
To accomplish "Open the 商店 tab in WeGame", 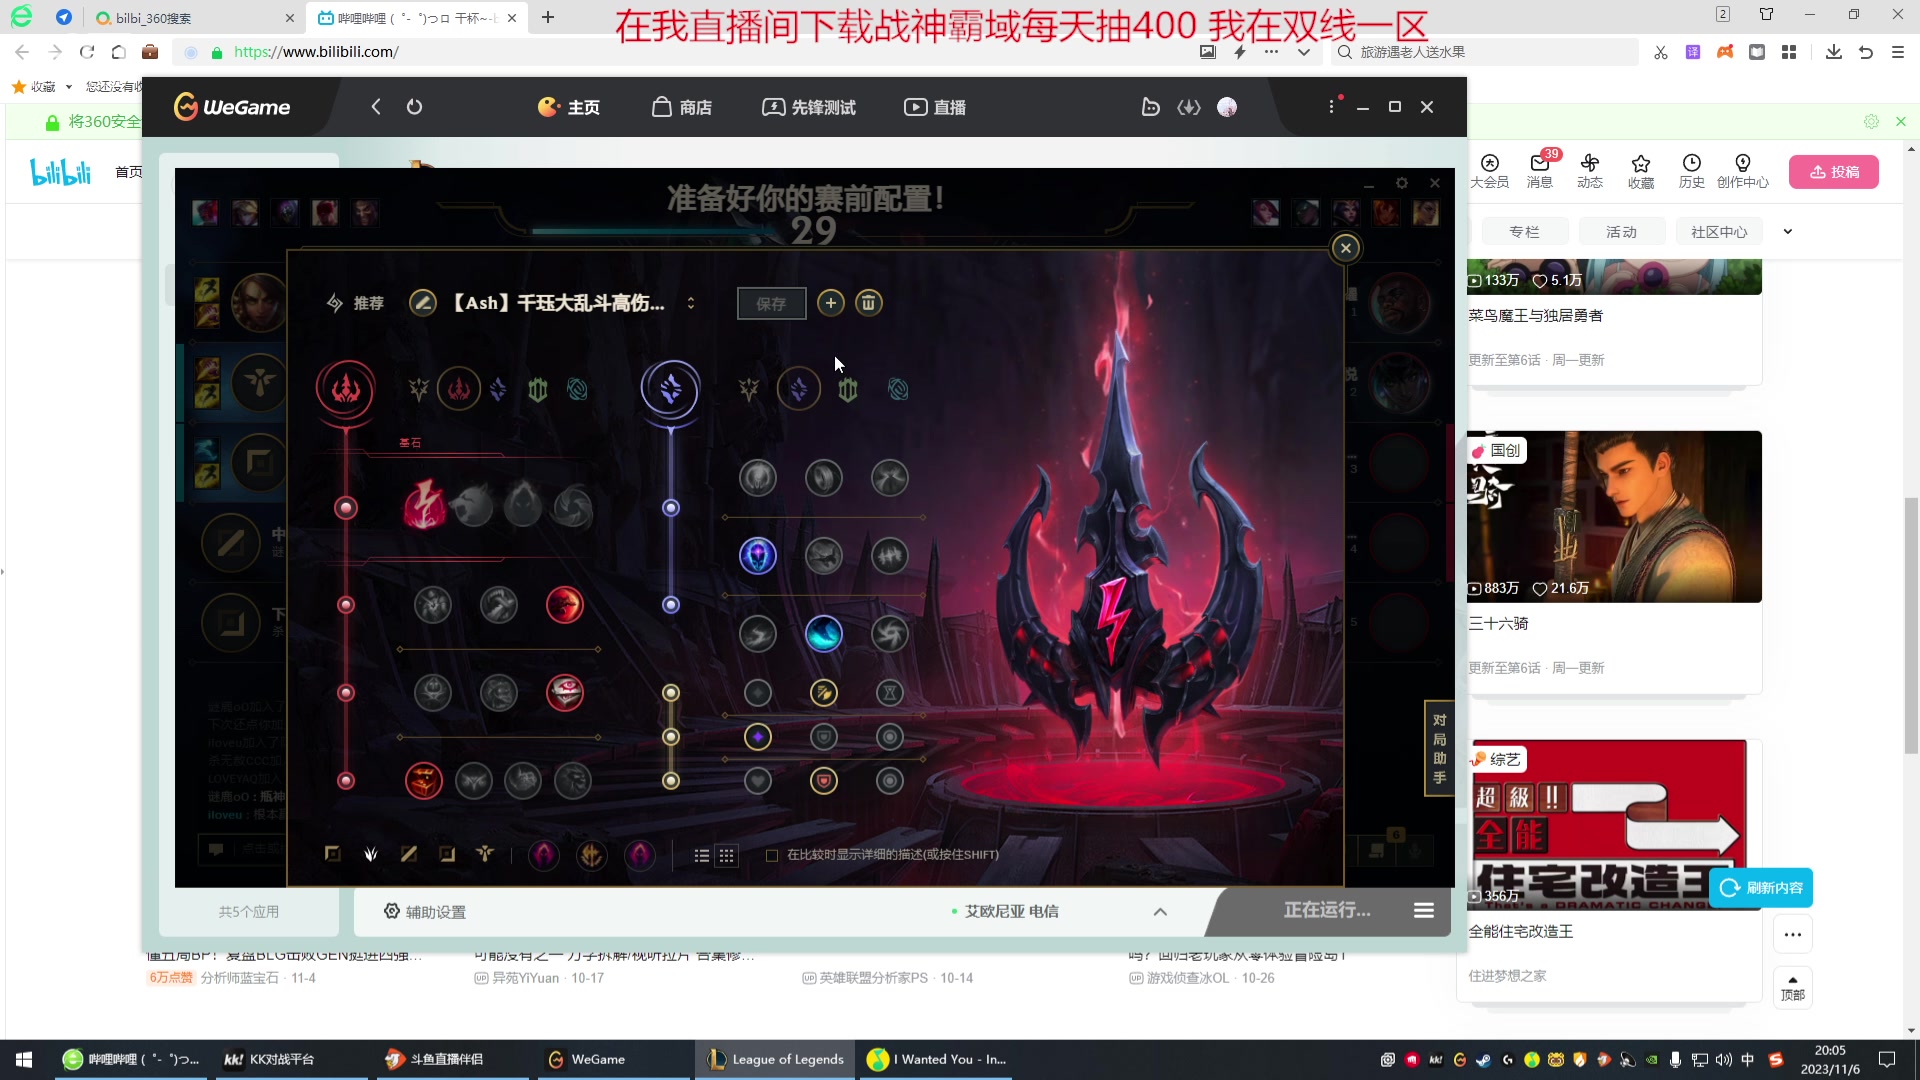I will (x=682, y=107).
